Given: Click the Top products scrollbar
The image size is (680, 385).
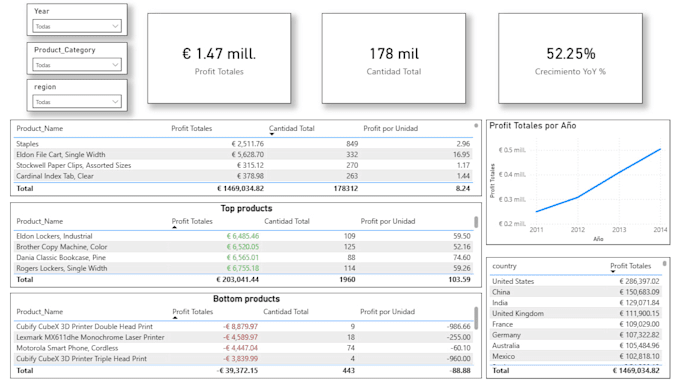Looking at the screenshot, I should click(476, 222).
